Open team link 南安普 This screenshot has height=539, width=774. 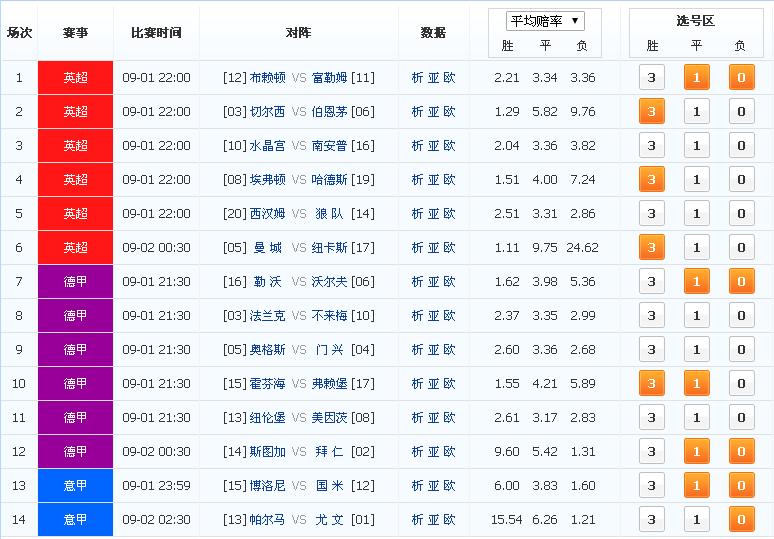click(329, 146)
